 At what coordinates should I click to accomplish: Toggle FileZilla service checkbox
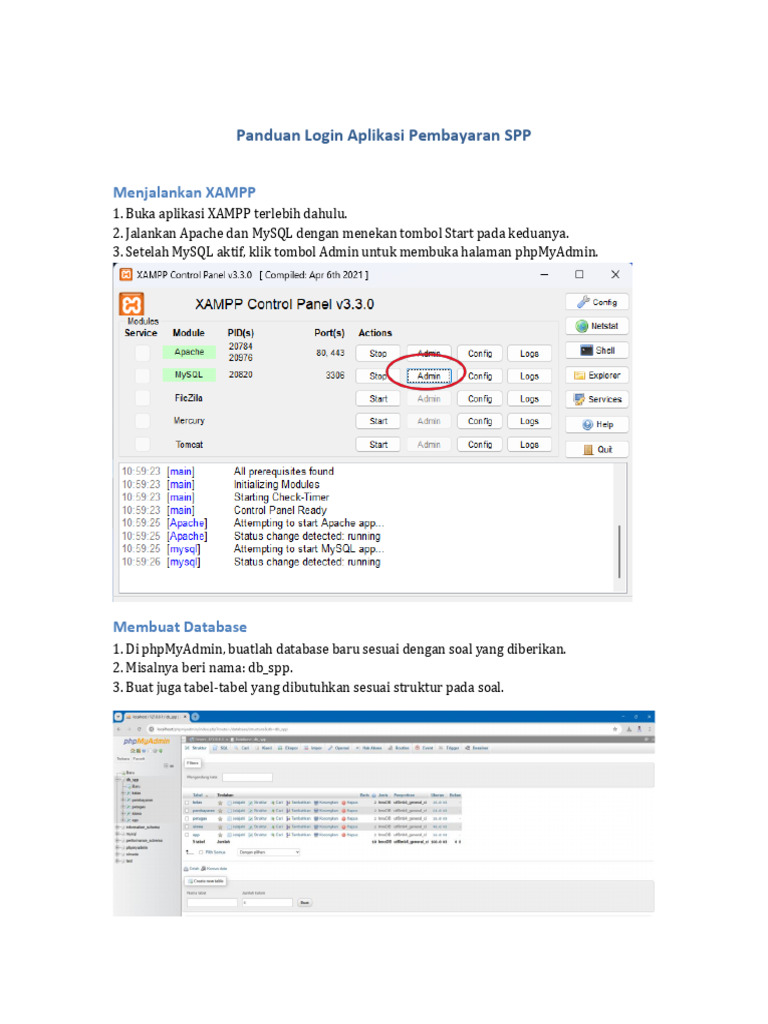pos(142,398)
